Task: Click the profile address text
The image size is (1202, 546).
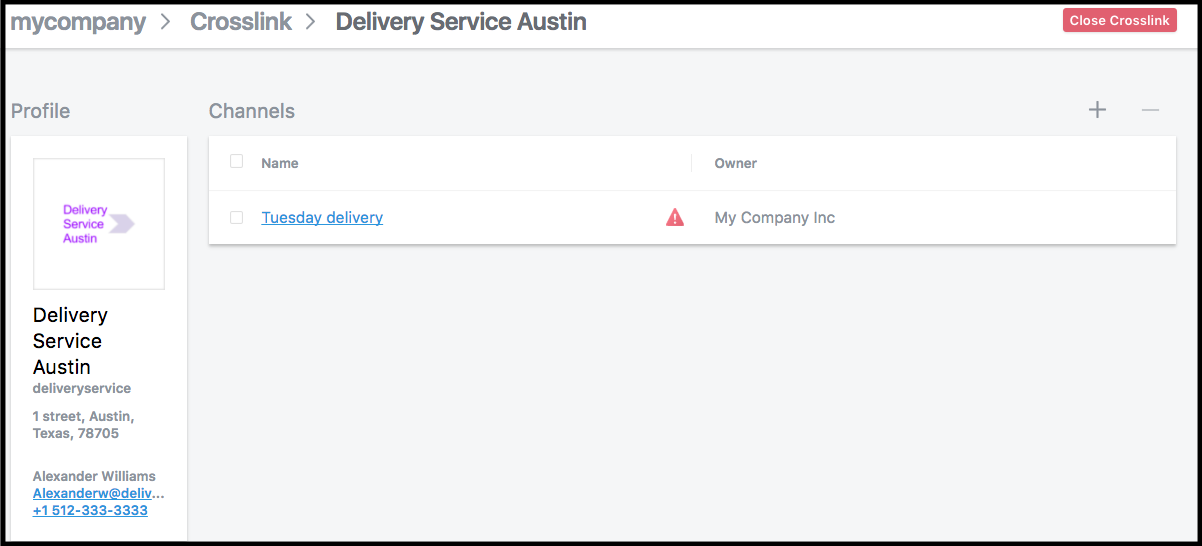Action: click(x=83, y=424)
